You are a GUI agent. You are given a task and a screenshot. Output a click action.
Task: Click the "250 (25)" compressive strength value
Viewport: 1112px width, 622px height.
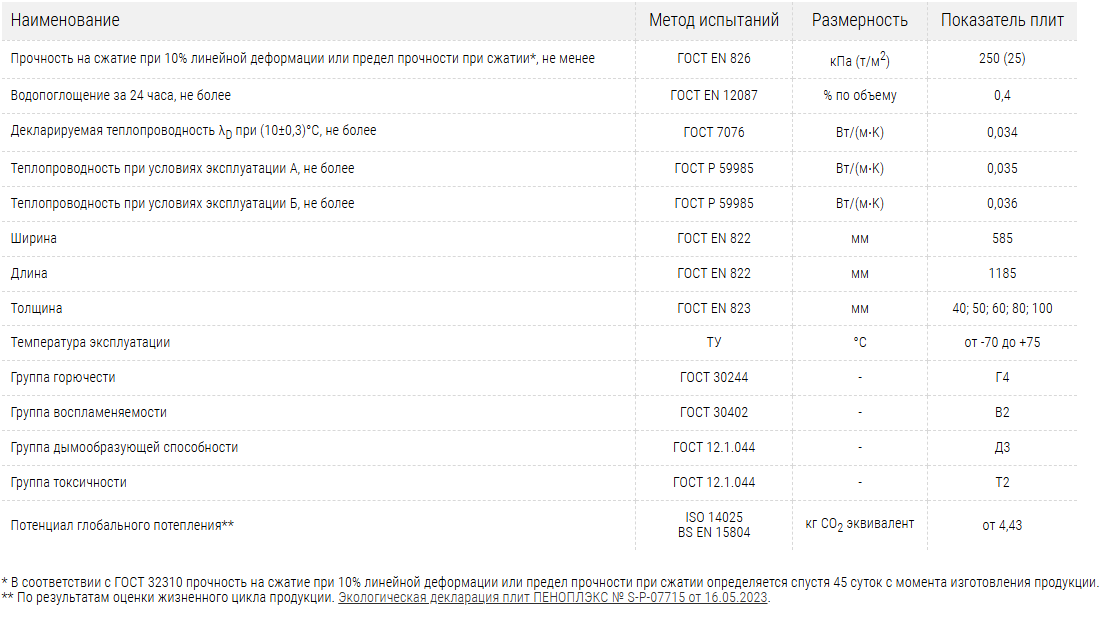[1002, 58]
